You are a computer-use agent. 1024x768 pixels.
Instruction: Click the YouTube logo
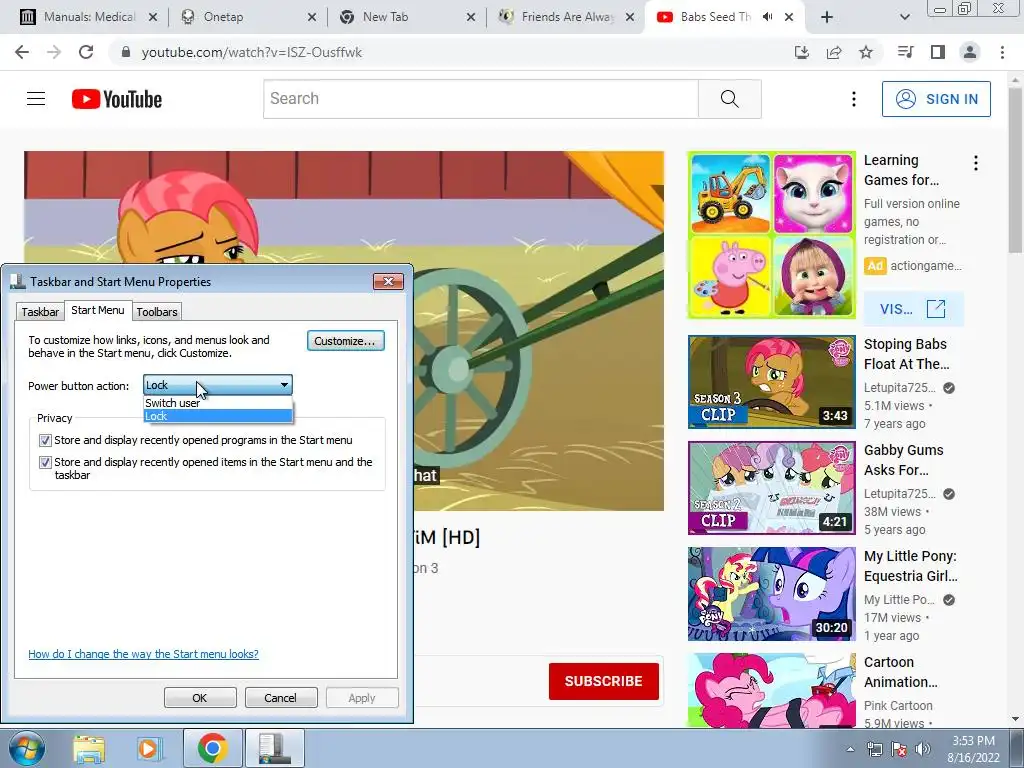(x=117, y=99)
